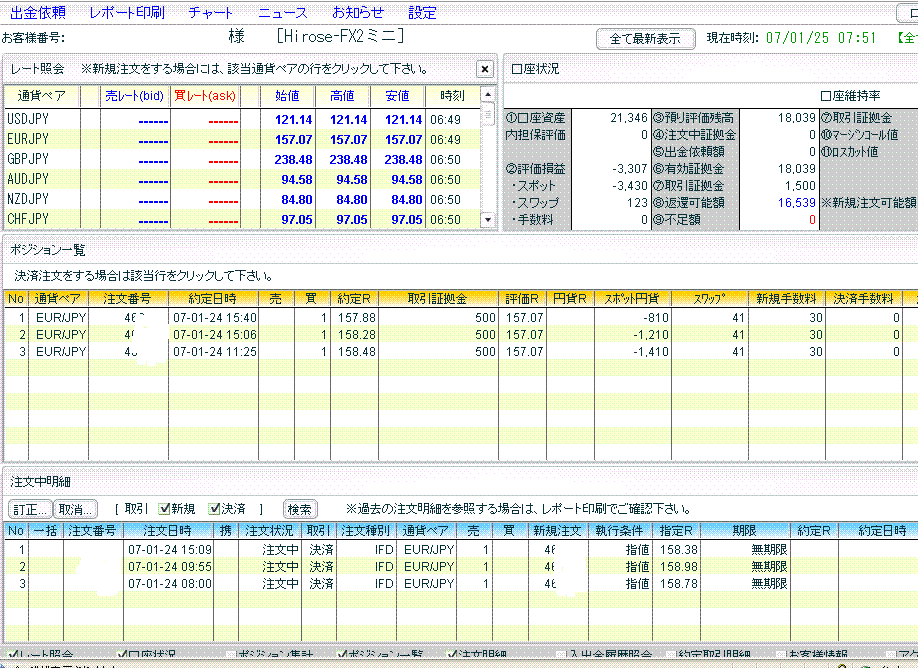Click the 検索 button
This screenshot has width=918, height=668.
300,509
